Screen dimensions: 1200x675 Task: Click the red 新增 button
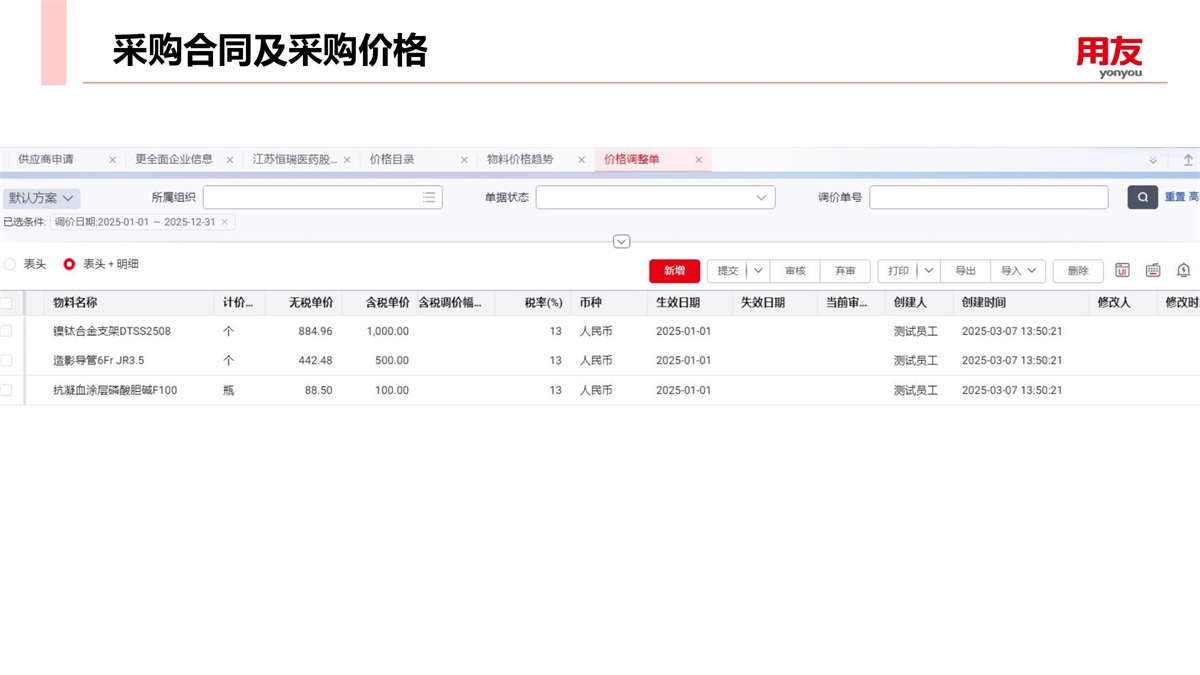pos(675,271)
